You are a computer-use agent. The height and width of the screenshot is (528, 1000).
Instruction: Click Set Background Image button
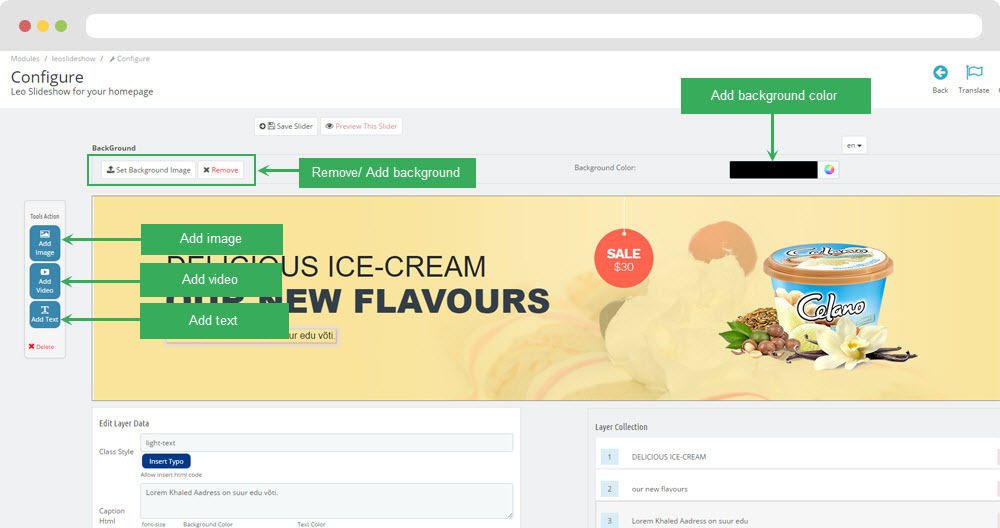(x=149, y=170)
